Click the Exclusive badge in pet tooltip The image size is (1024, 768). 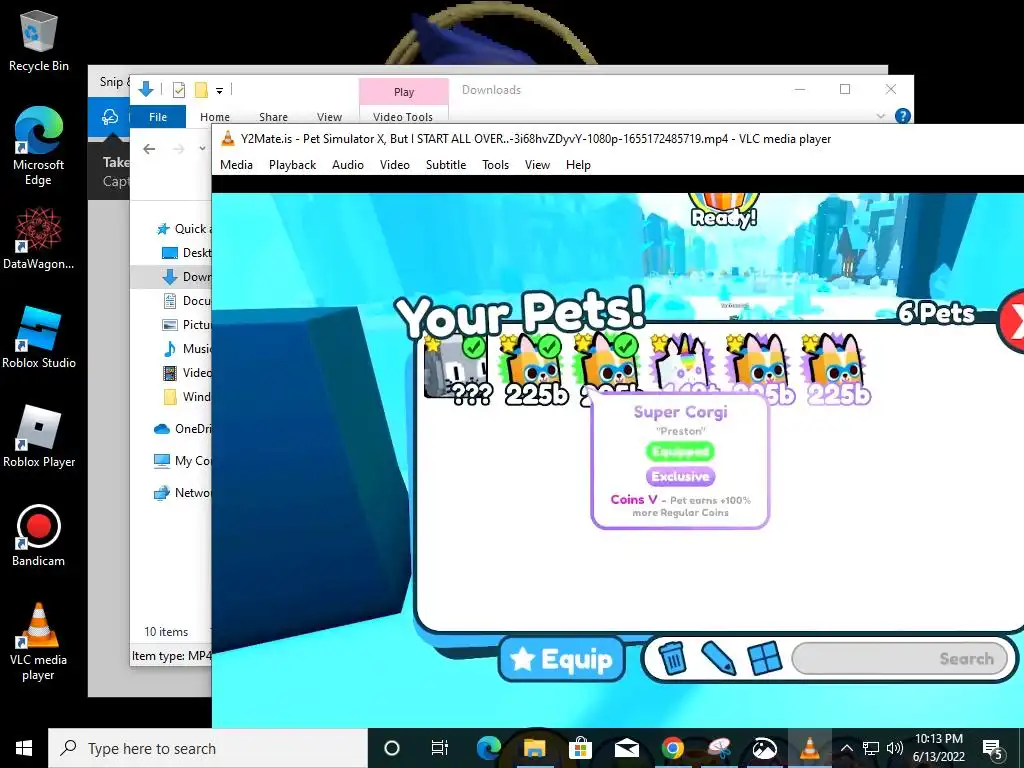click(x=680, y=476)
